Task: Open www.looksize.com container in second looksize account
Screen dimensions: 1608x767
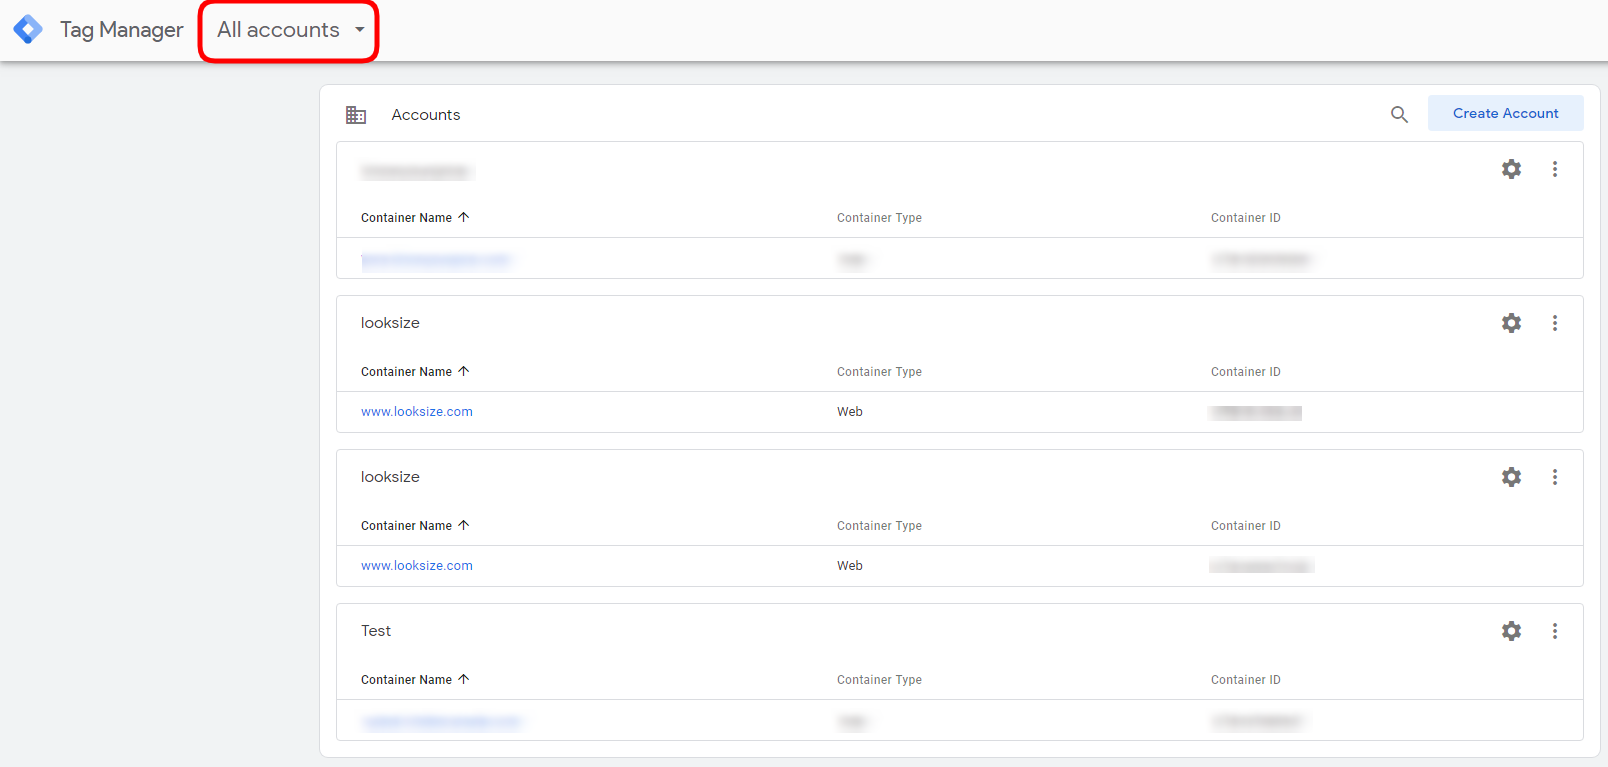Action: coord(417,566)
